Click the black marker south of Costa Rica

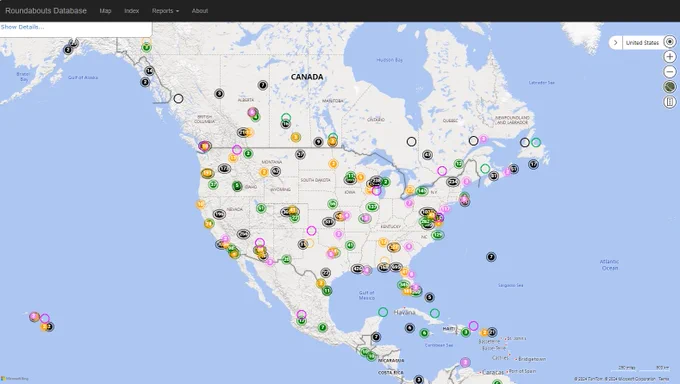pos(418,380)
